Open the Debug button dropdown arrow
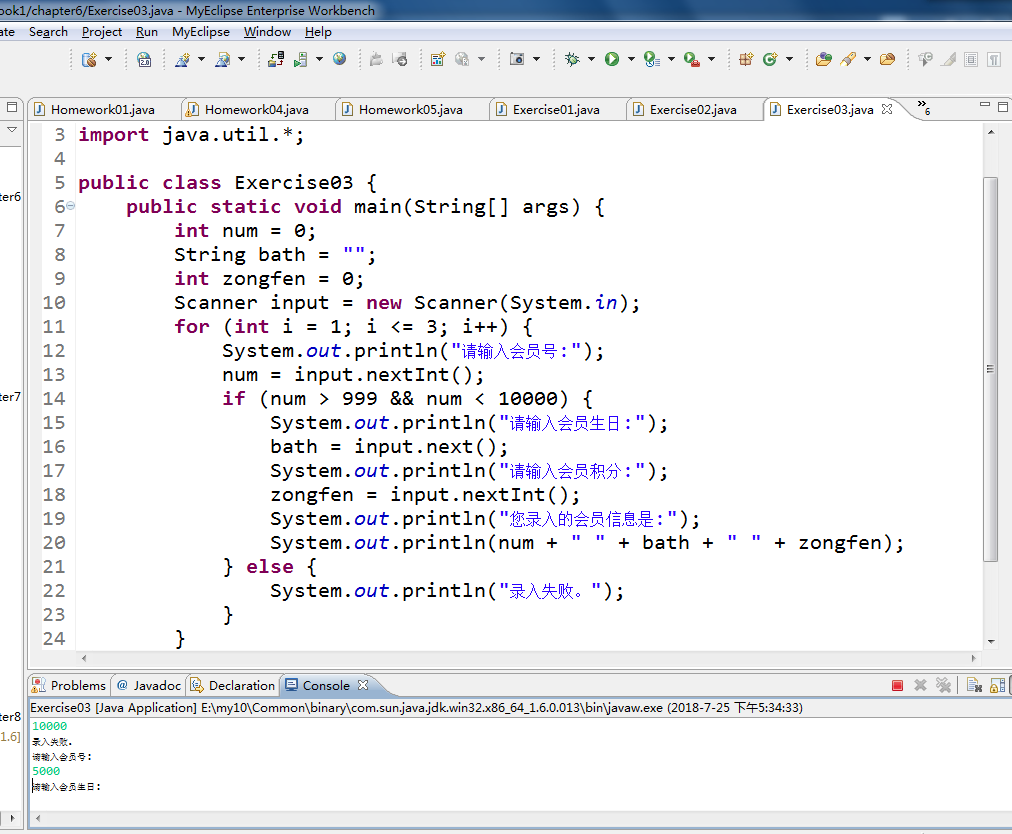1012x834 pixels. point(591,60)
